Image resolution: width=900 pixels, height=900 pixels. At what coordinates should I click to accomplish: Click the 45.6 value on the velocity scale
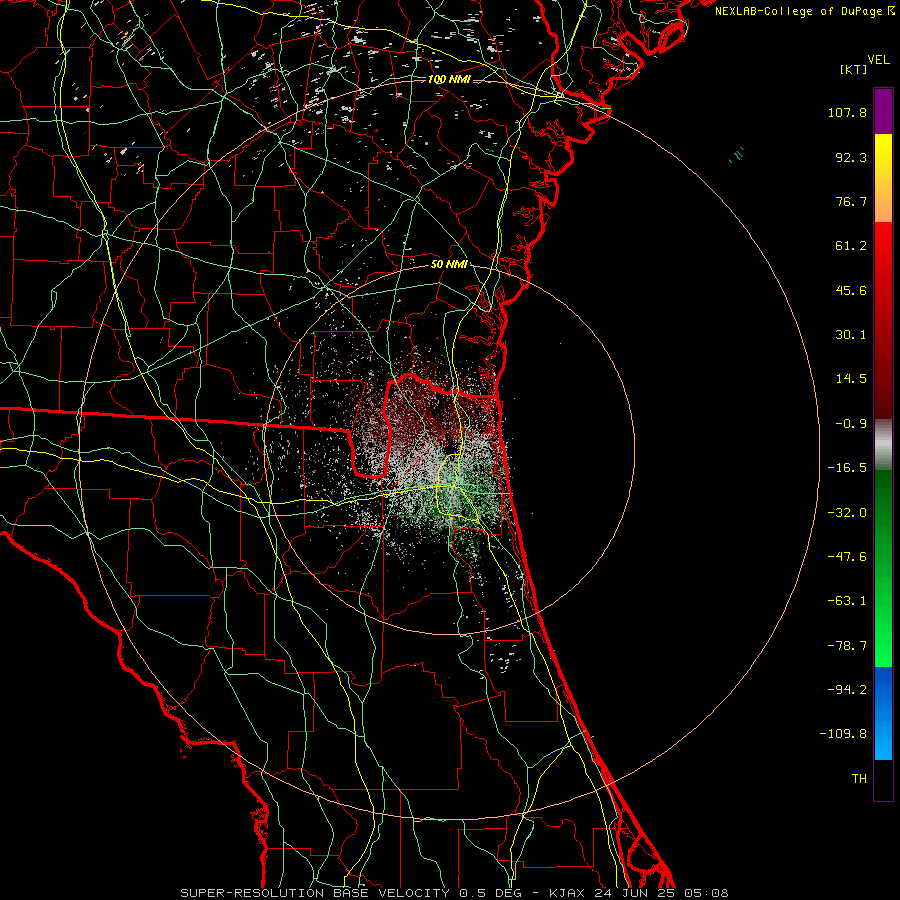click(x=851, y=290)
